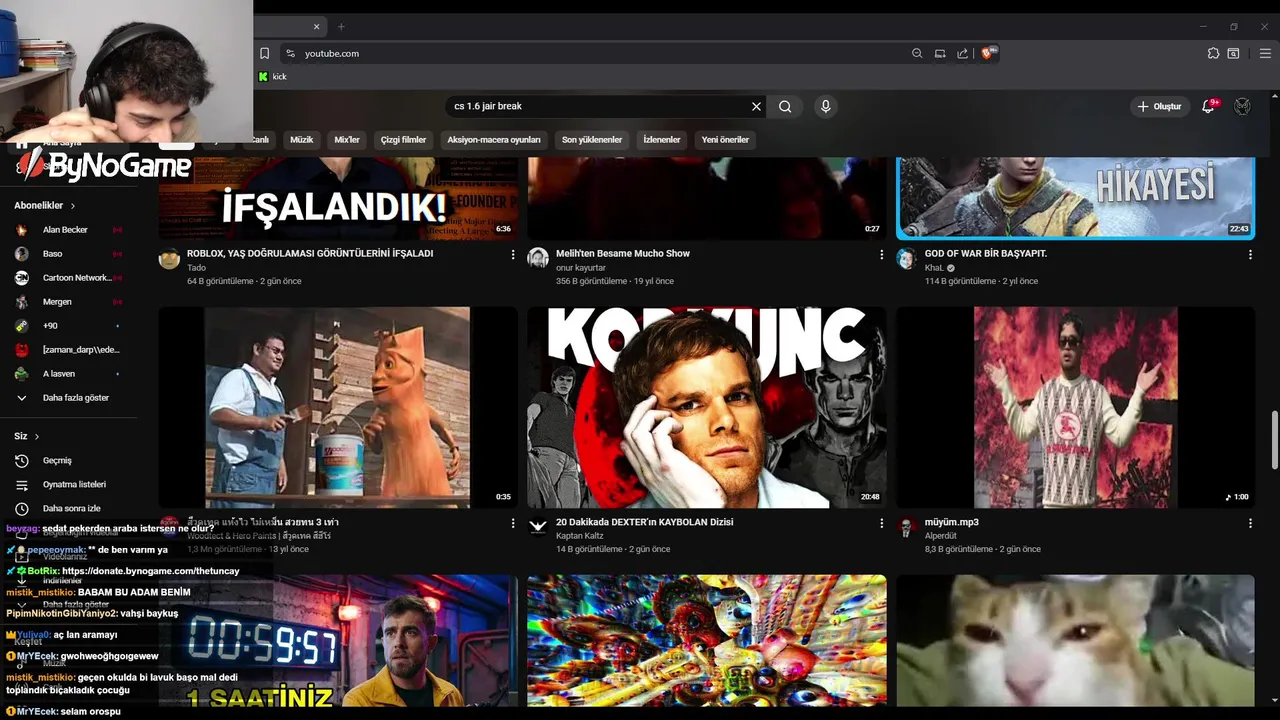
Task: Play the crying cat thumbnail
Action: pos(1076,641)
